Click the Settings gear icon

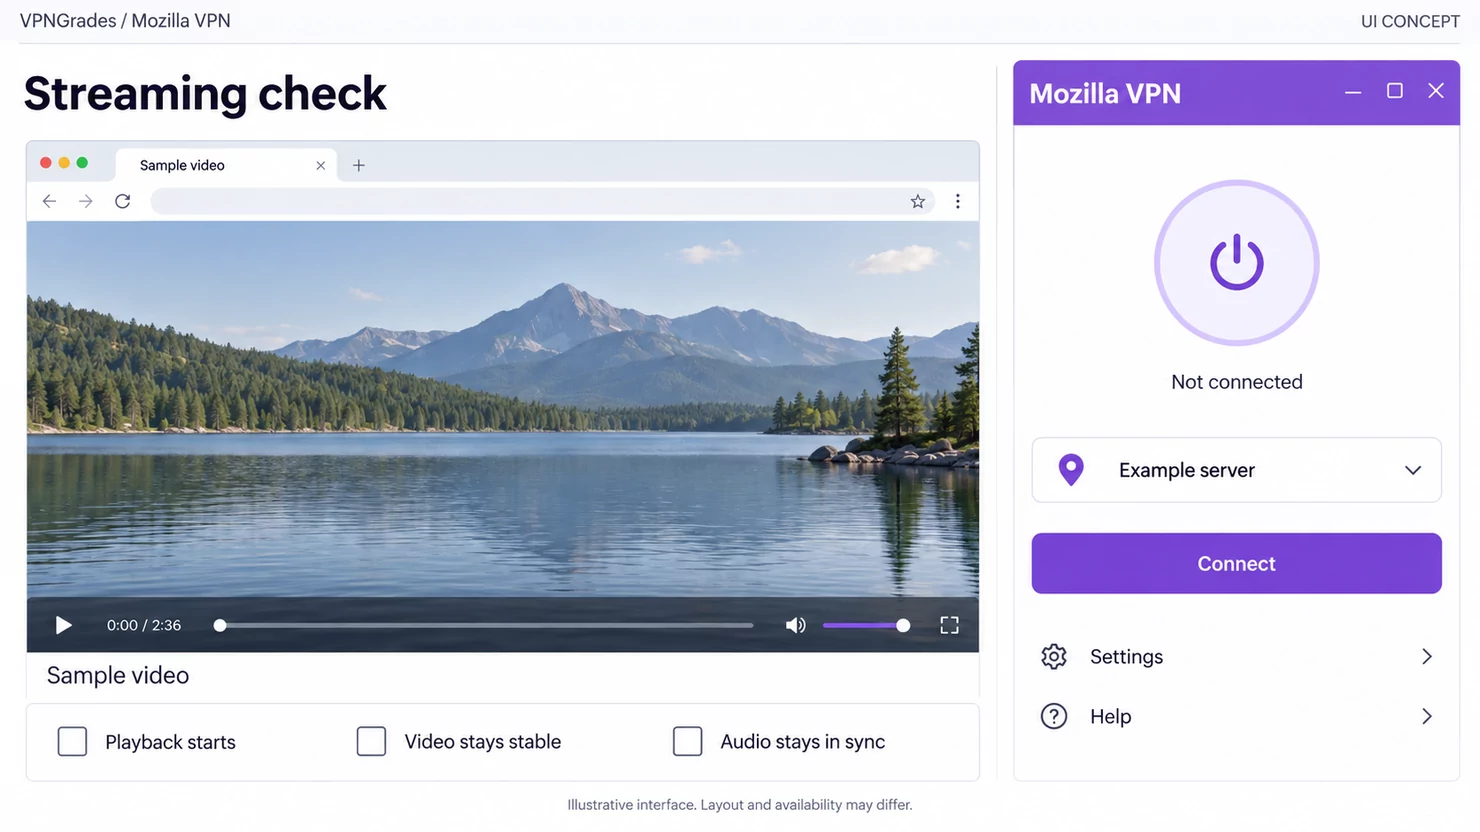[1054, 657]
